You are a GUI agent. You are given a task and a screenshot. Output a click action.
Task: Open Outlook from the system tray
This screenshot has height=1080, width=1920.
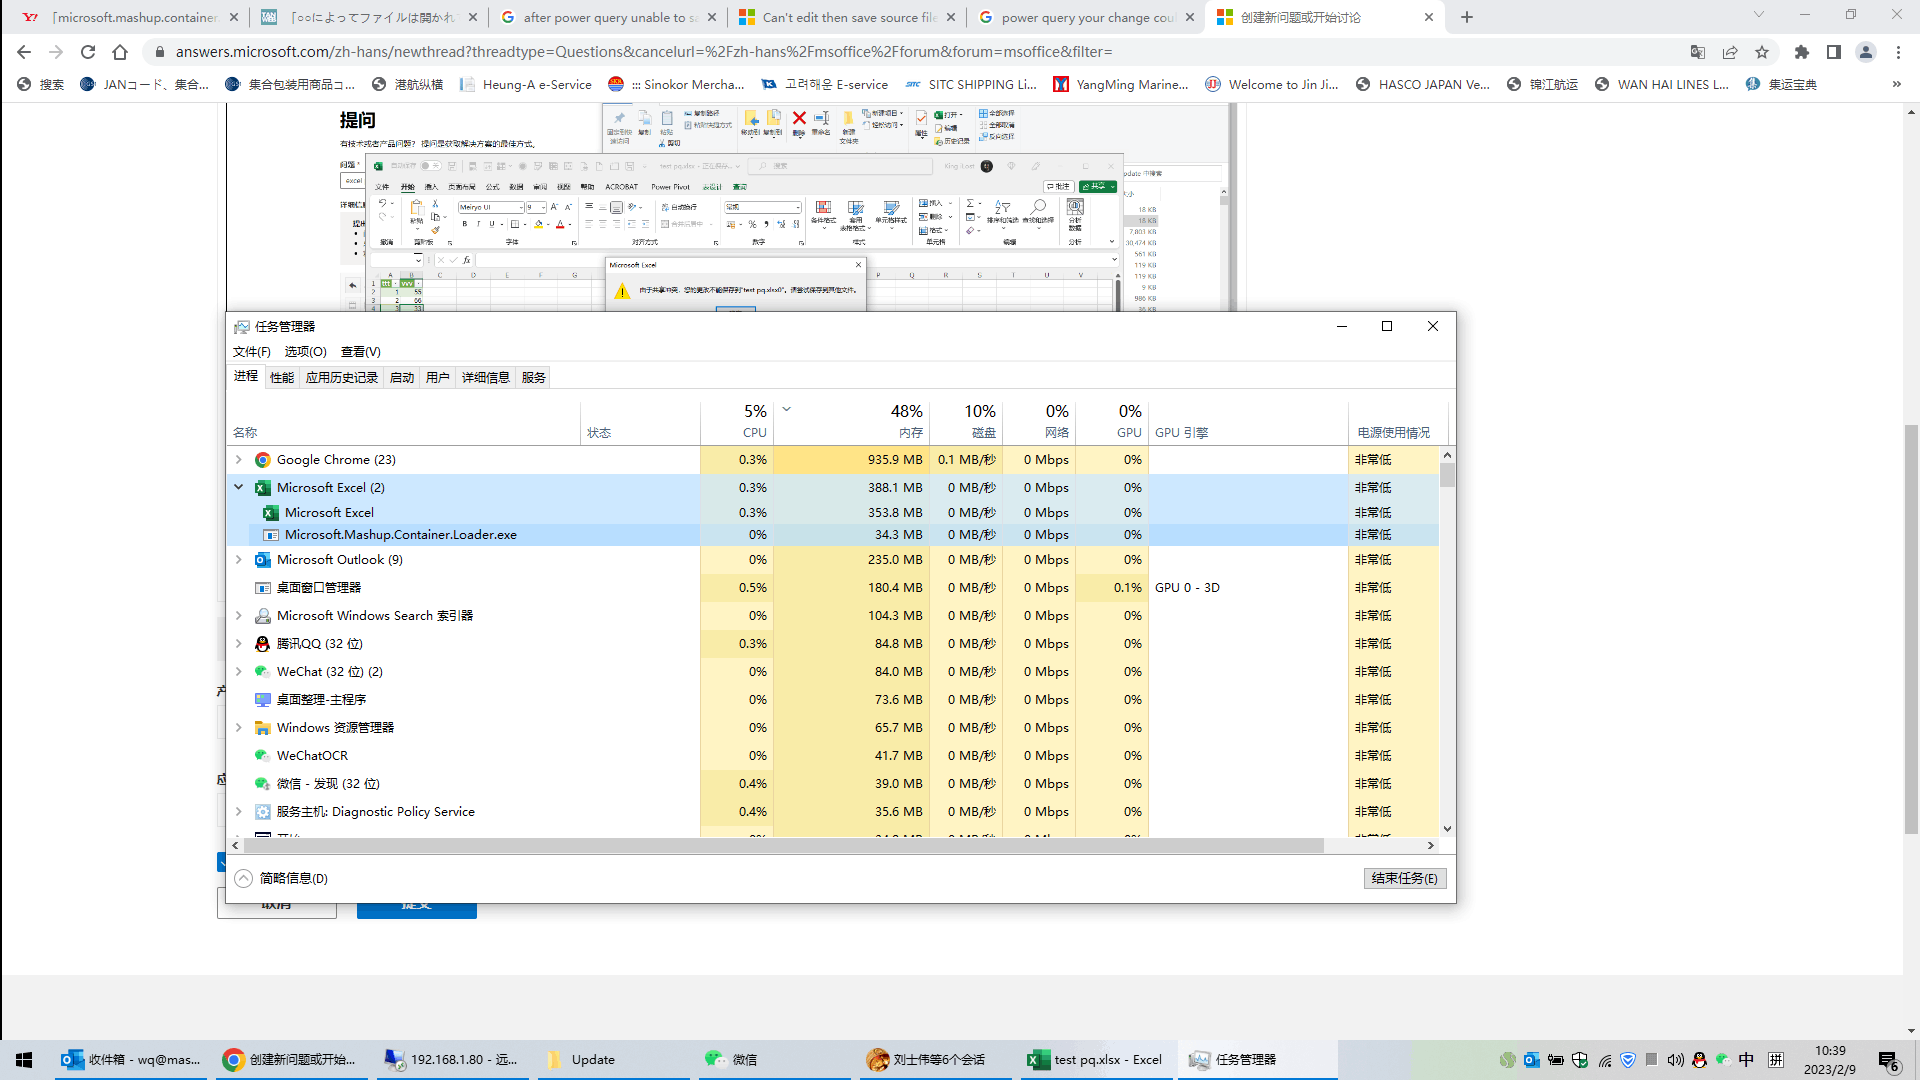pos(1532,1059)
